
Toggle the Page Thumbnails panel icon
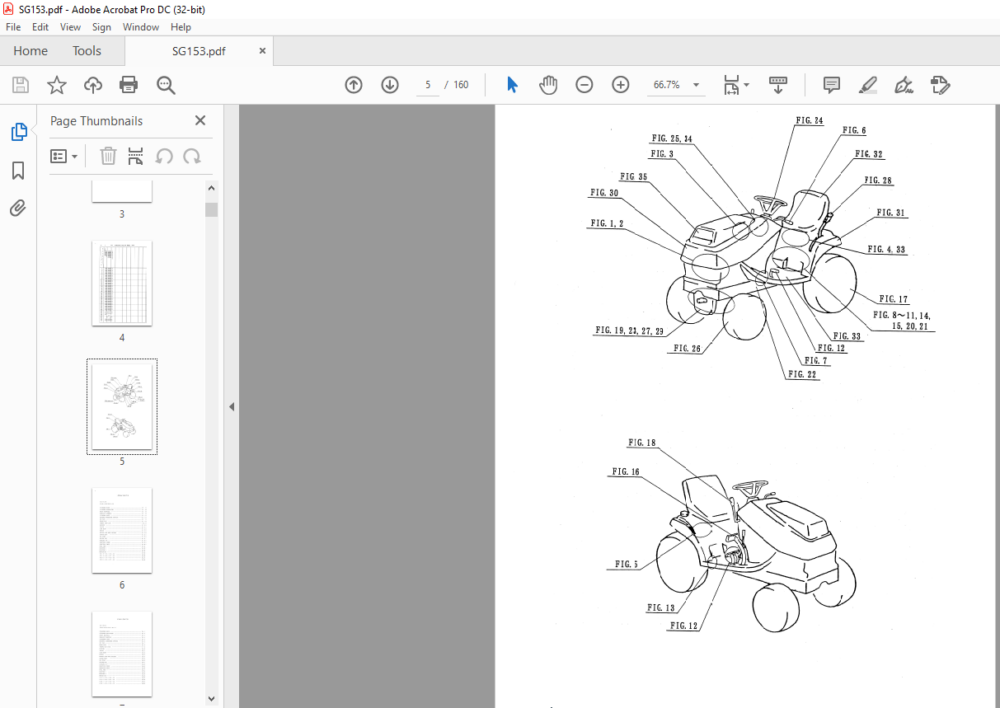(18, 132)
